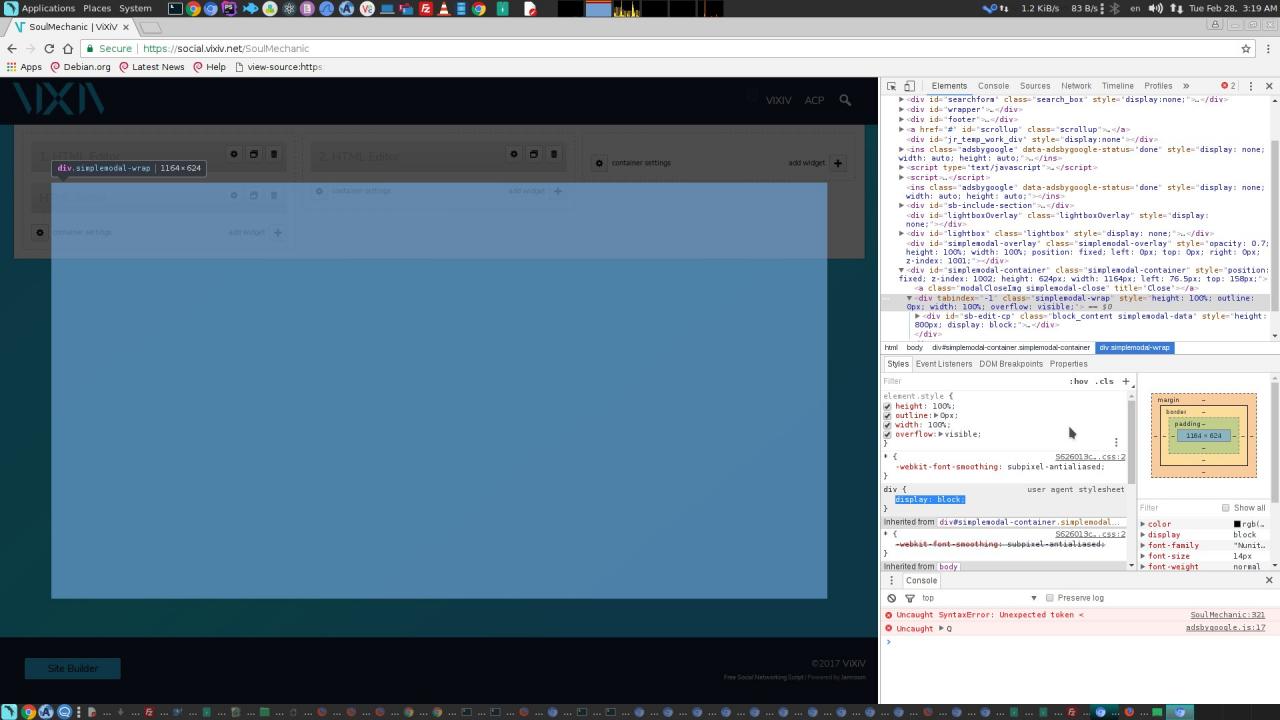This screenshot has height=720, width=1280.
Task: Open the Event Listeners tab
Action: click(943, 364)
